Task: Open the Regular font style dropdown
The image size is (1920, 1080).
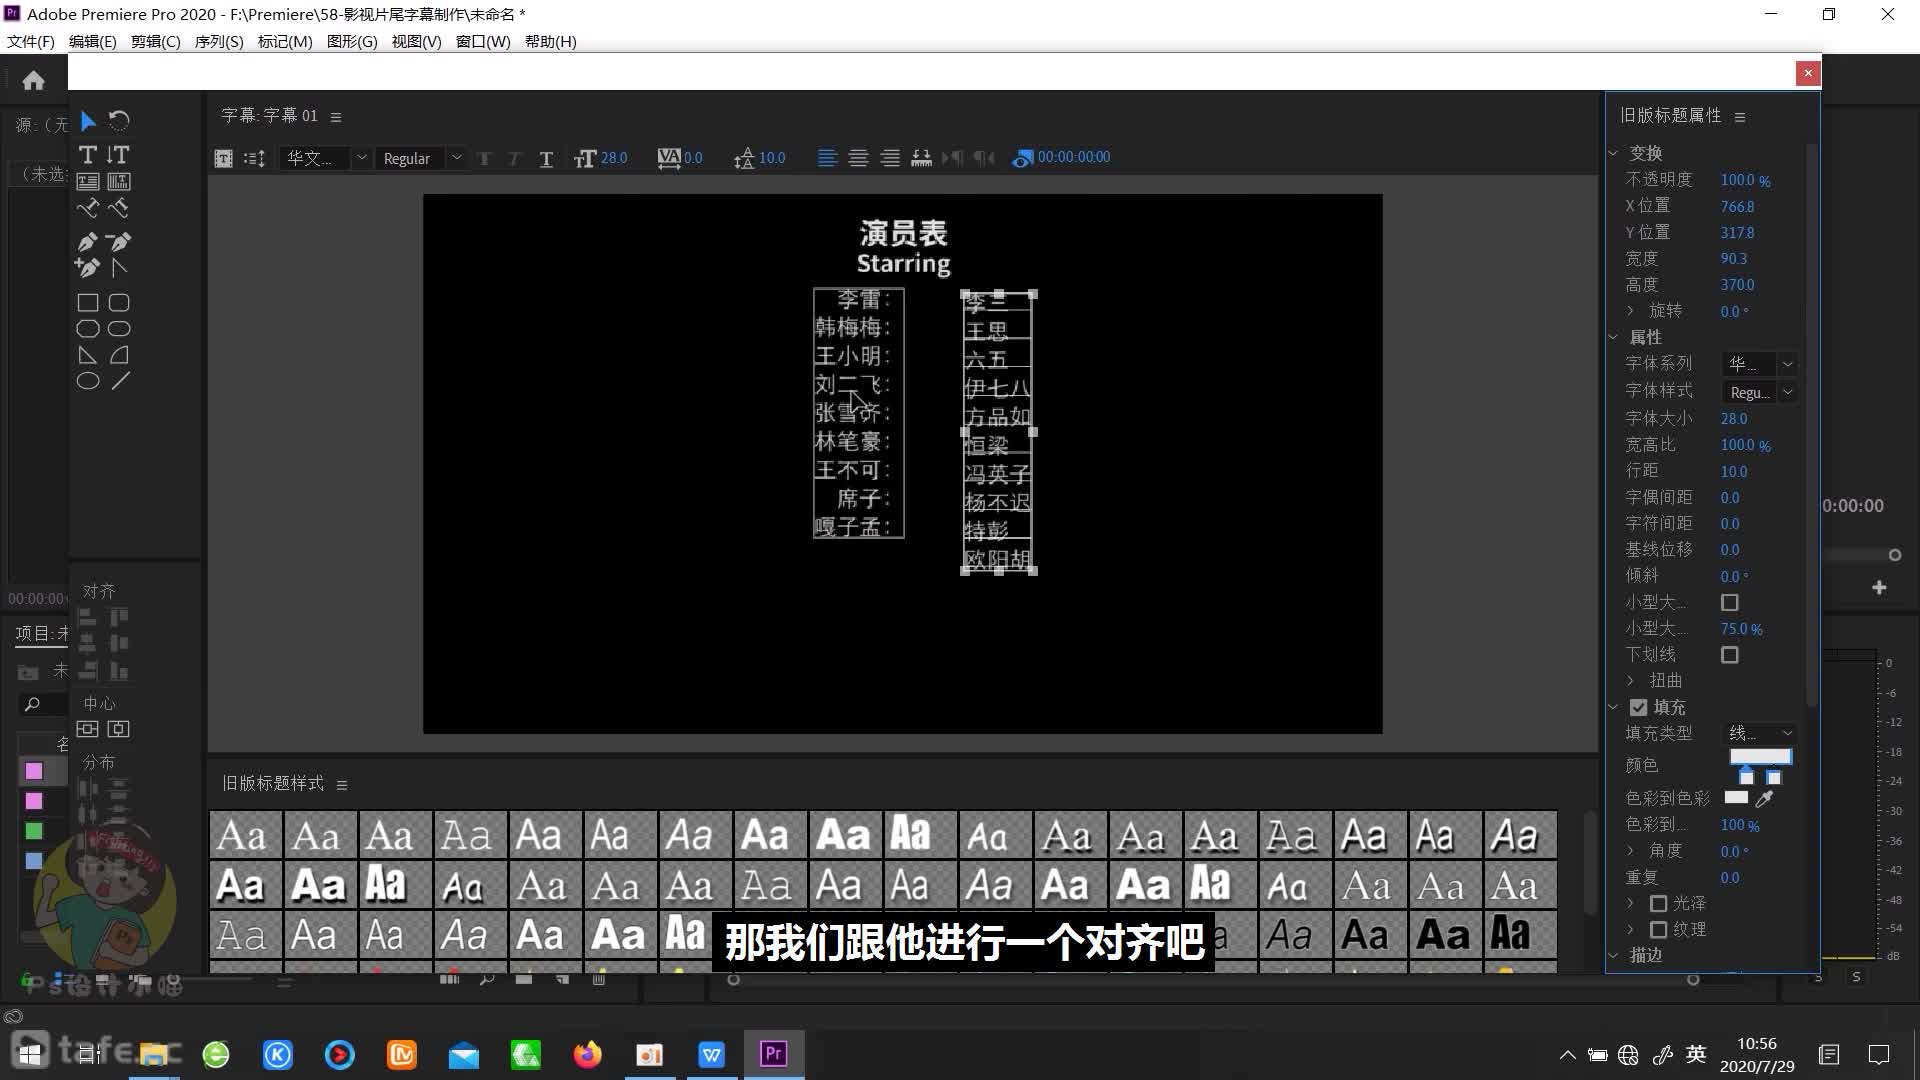Action: click(421, 158)
